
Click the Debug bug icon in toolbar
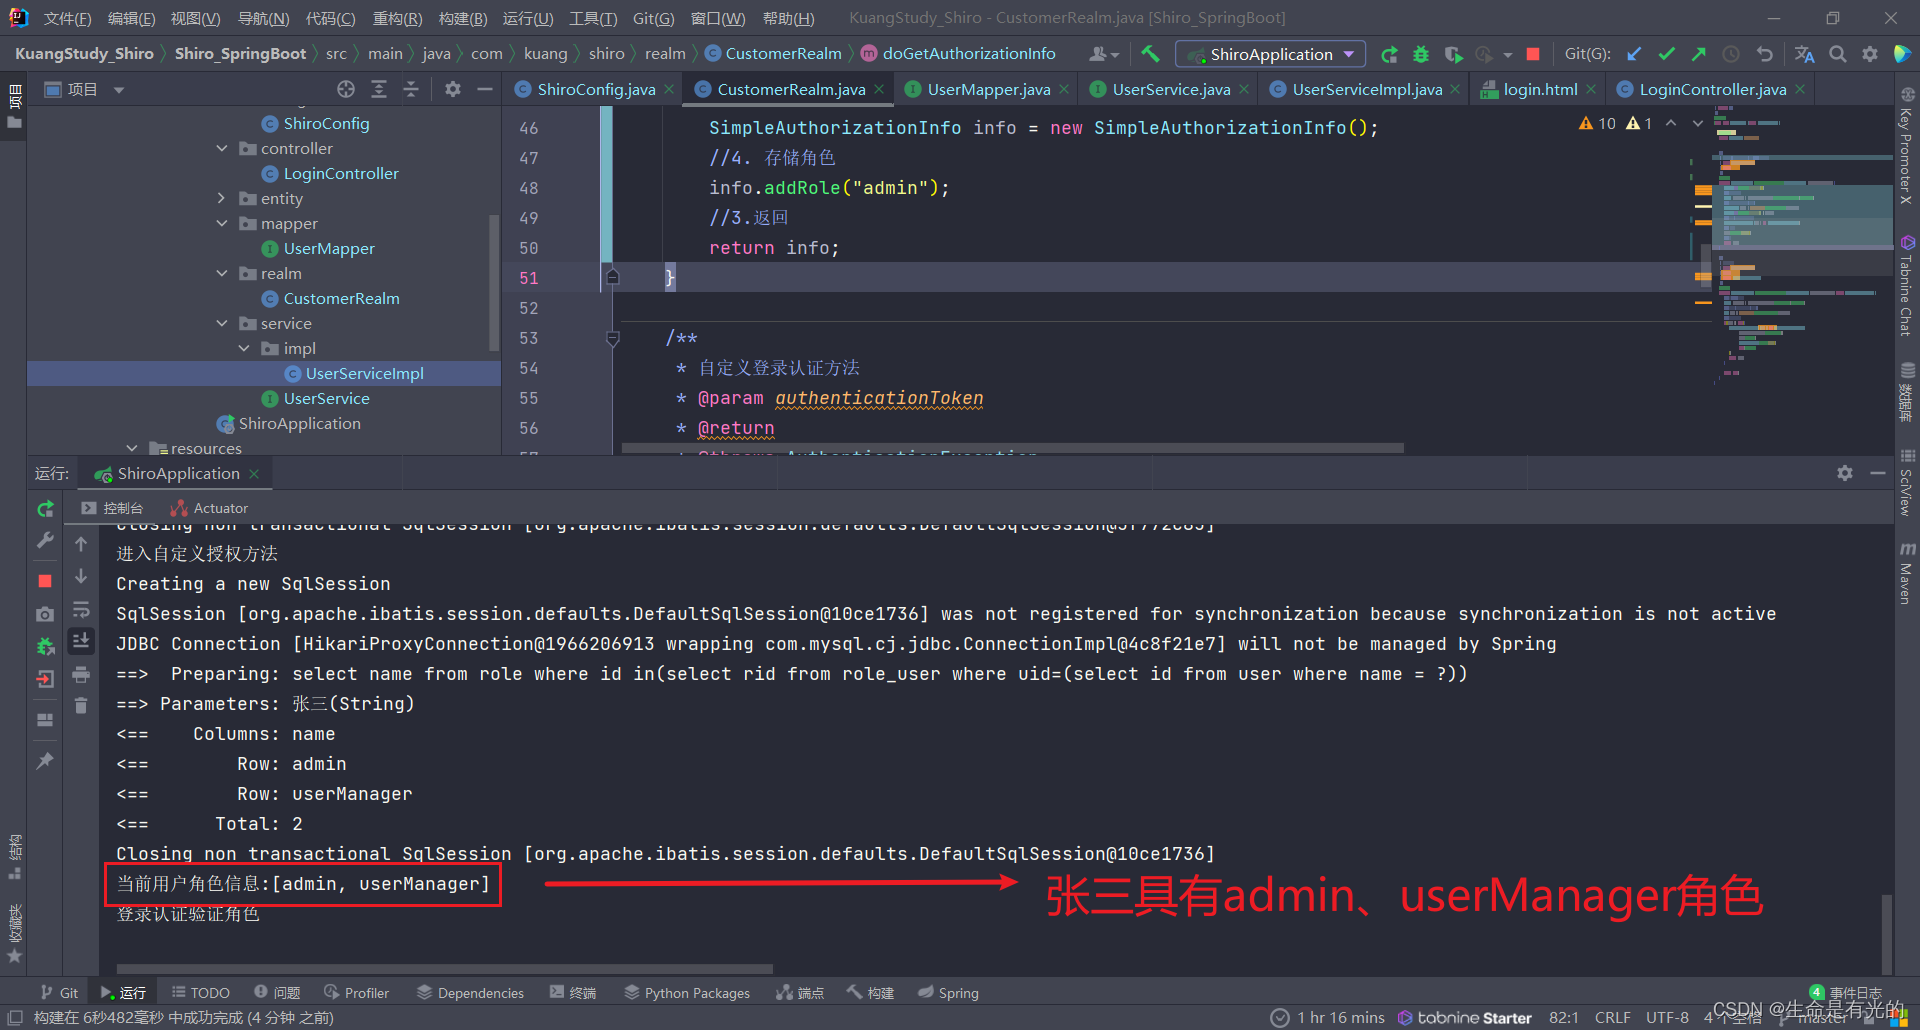(1421, 54)
